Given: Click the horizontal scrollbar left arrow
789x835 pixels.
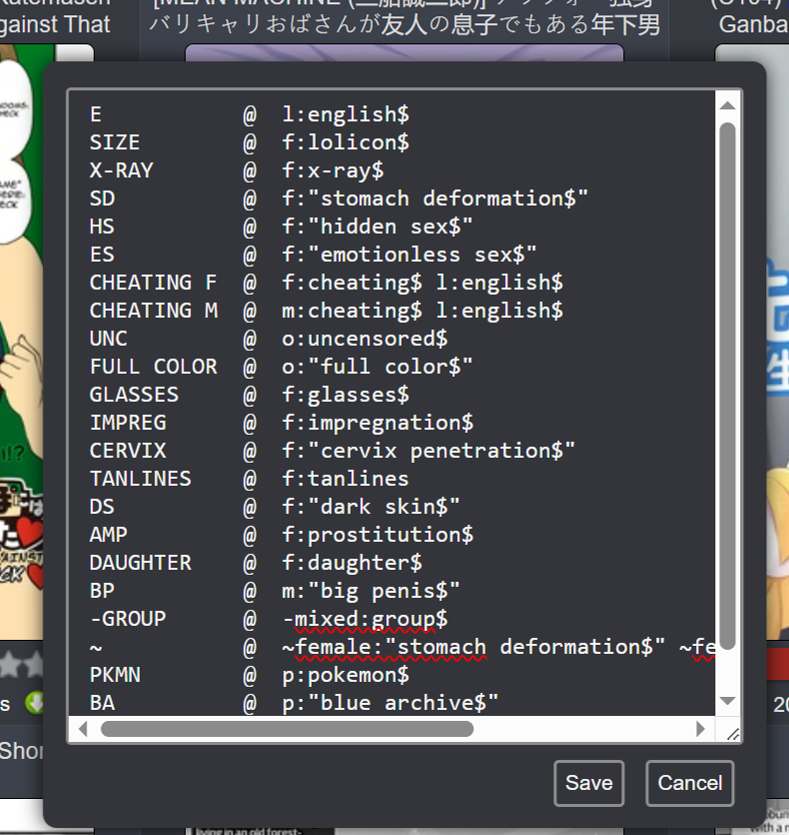Looking at the screenshot, I should pyautogui.click(x=83, y=729).
